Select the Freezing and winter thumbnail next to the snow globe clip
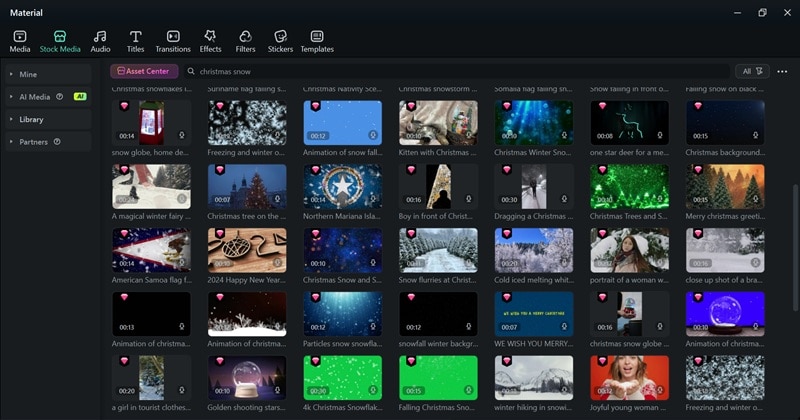 click(247, 122)
